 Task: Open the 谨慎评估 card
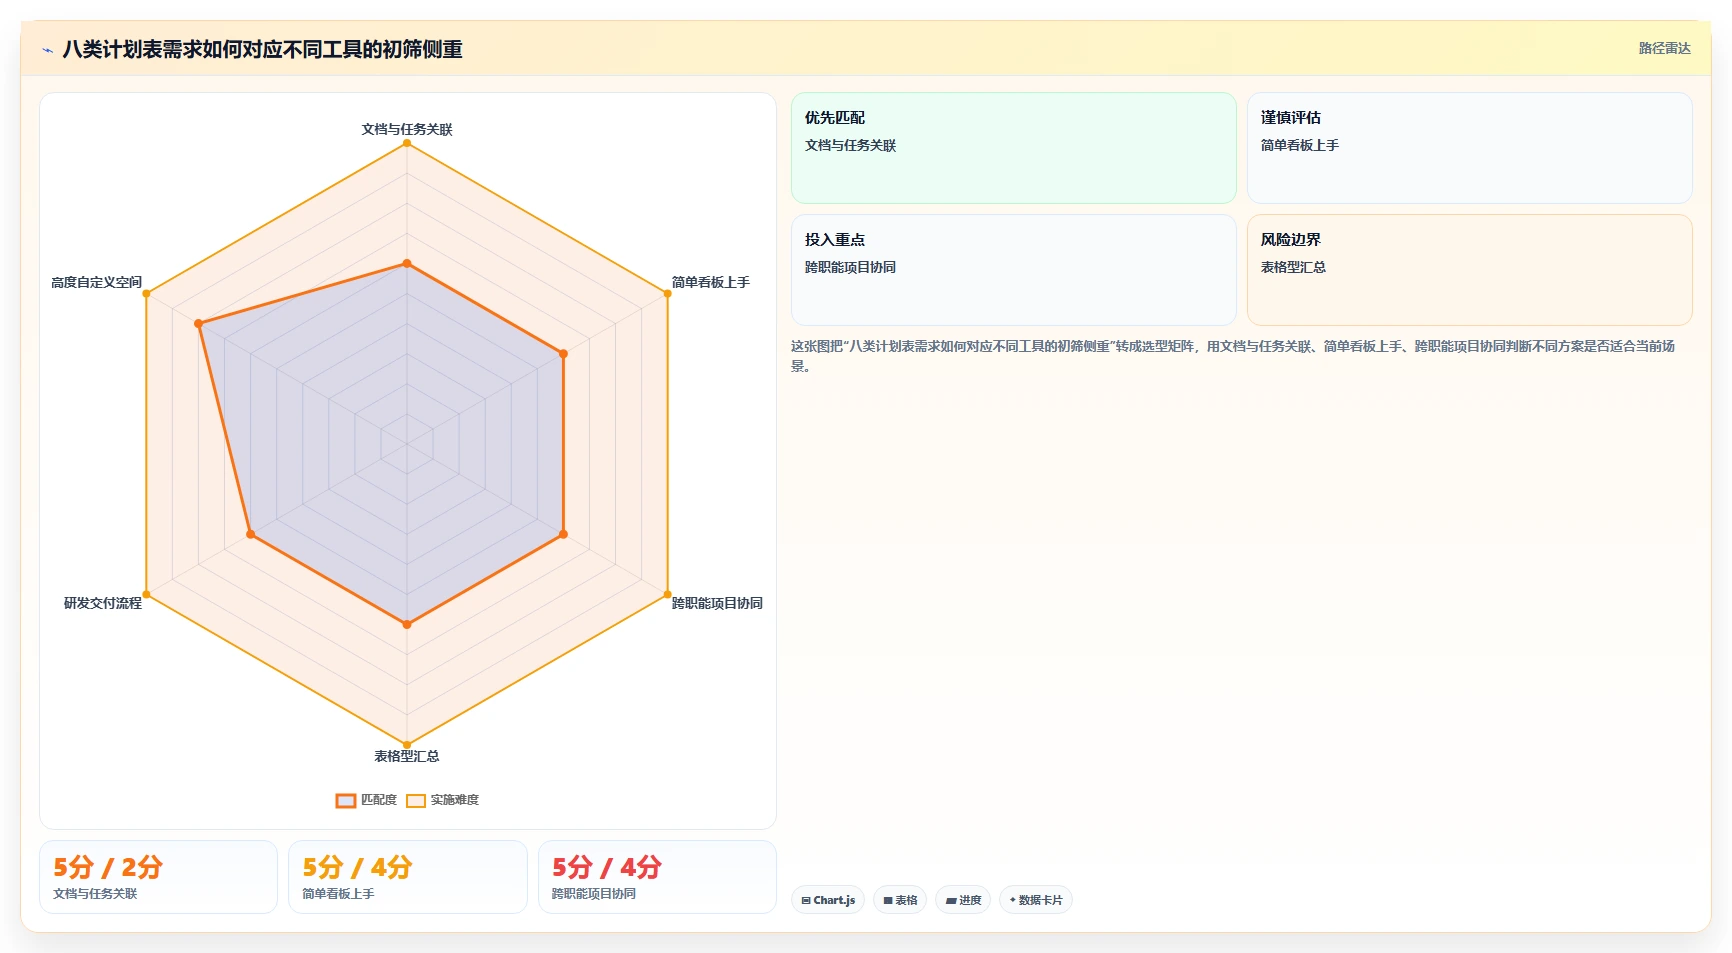point(1469,148)
